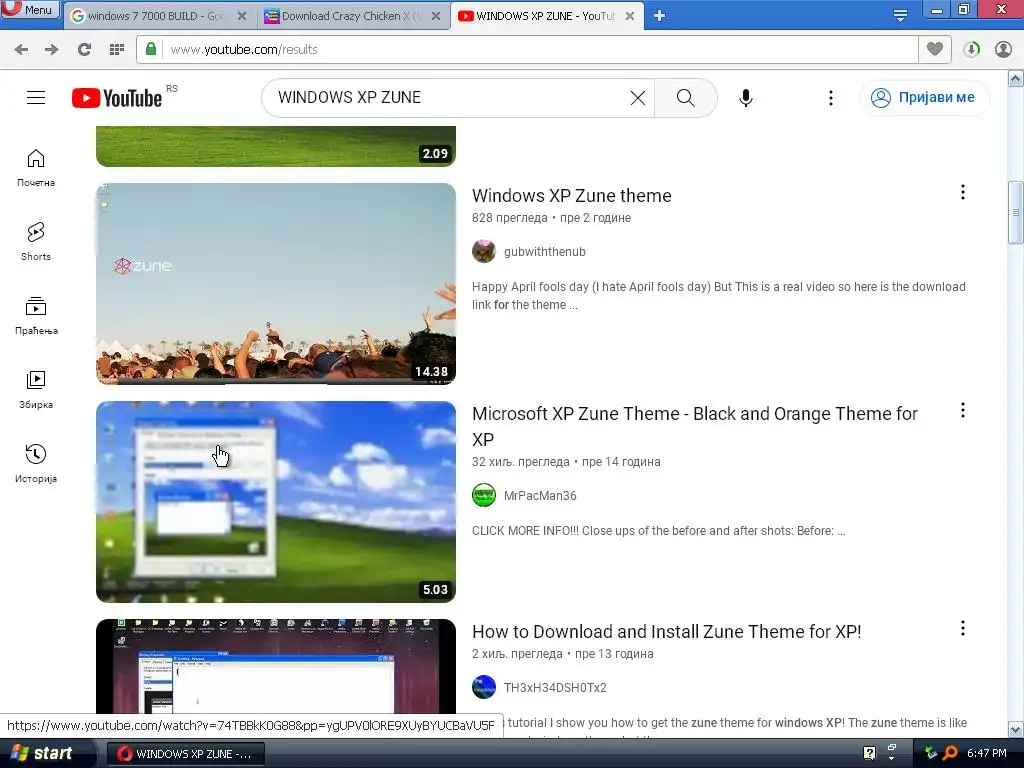The image size is (1024, 768).
Task: Open the Speed Dial grid icon
Action: tap(117, 50)
